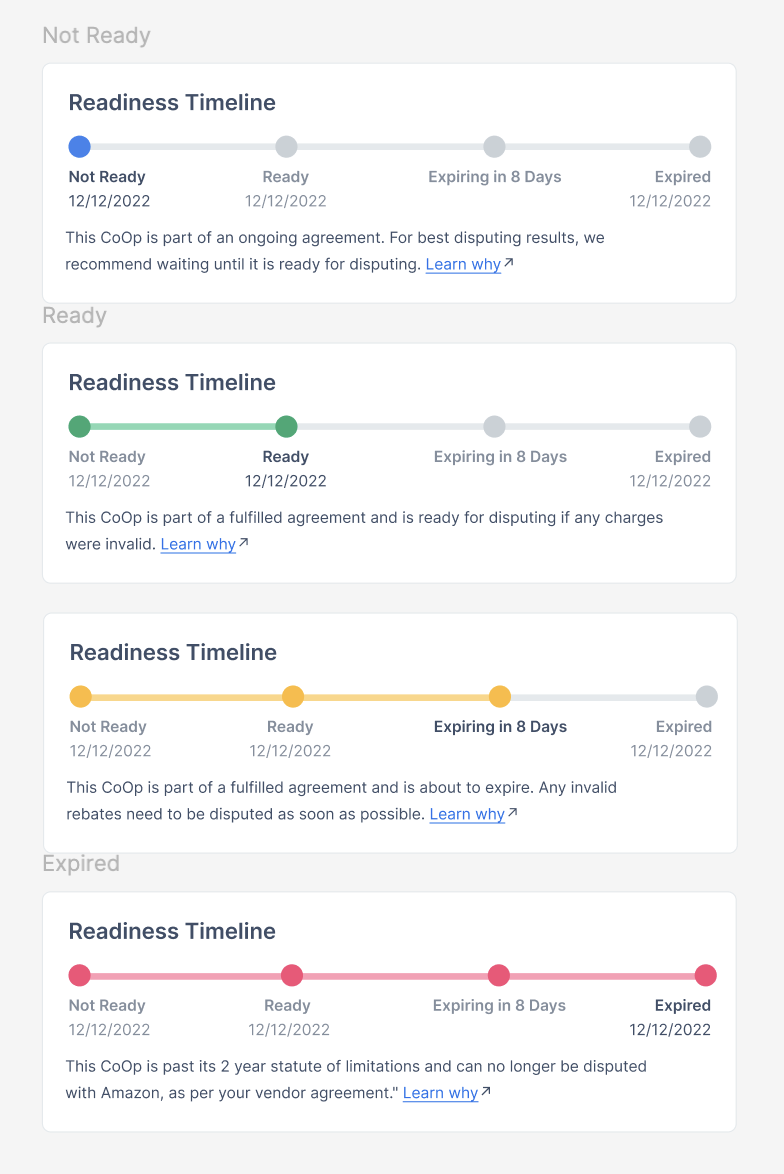Click gray Expiring in 8 Days dot in second card
The height and width of the screenshot is (1174, 784).
click(x=494, y=427)
